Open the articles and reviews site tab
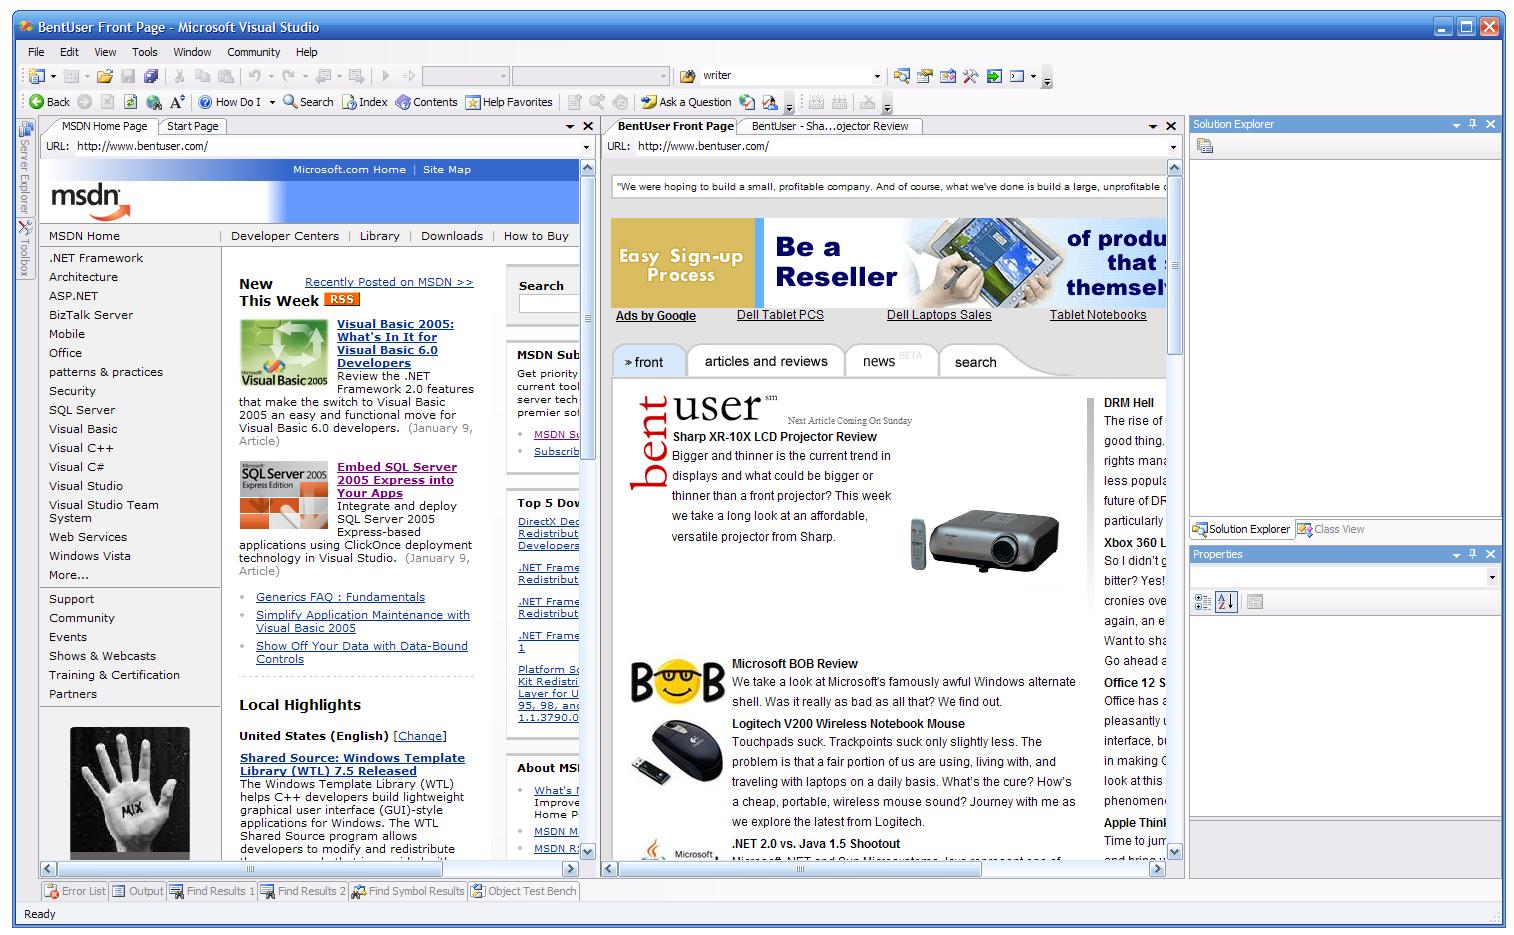Image resolution: width=1514 pixels, height=935 pixels. (766, 362)
